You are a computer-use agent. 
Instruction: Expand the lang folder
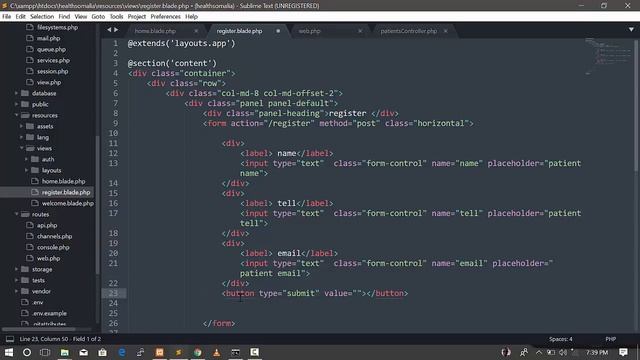point(21,138)
